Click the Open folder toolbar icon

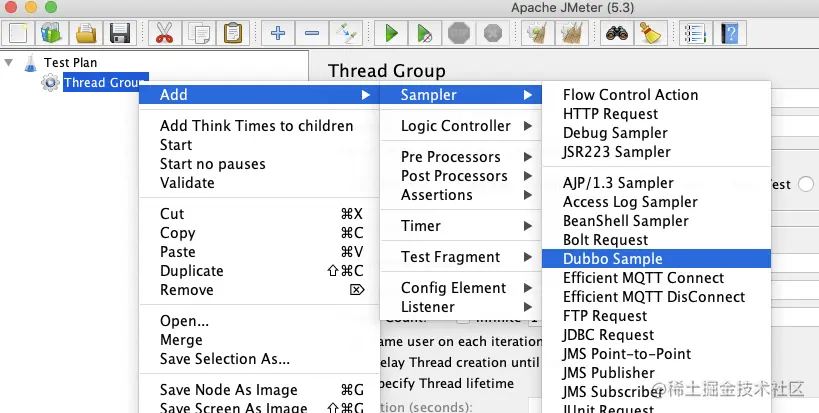pos(86,33)
